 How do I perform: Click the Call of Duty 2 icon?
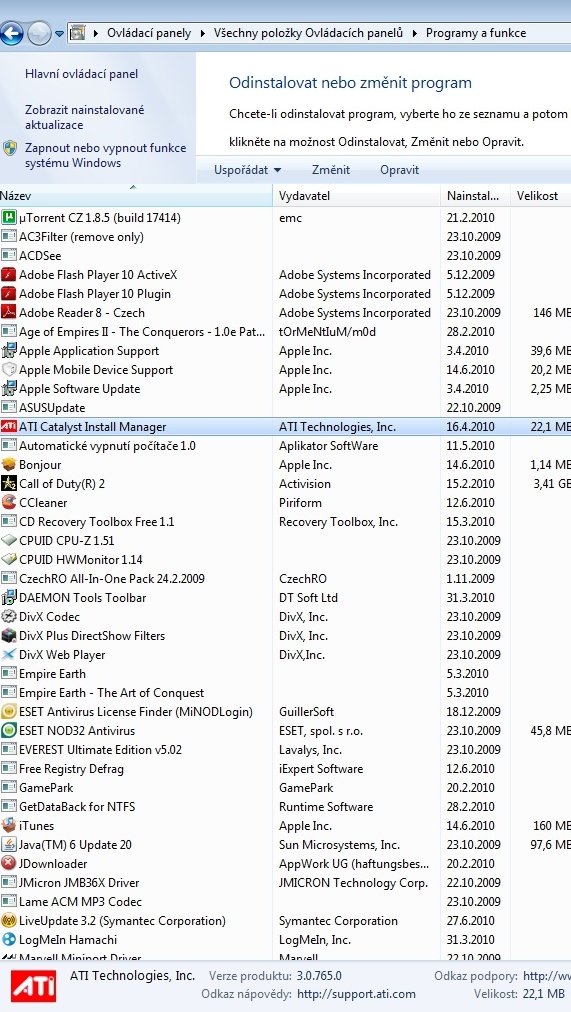click(x=8, y=483)
